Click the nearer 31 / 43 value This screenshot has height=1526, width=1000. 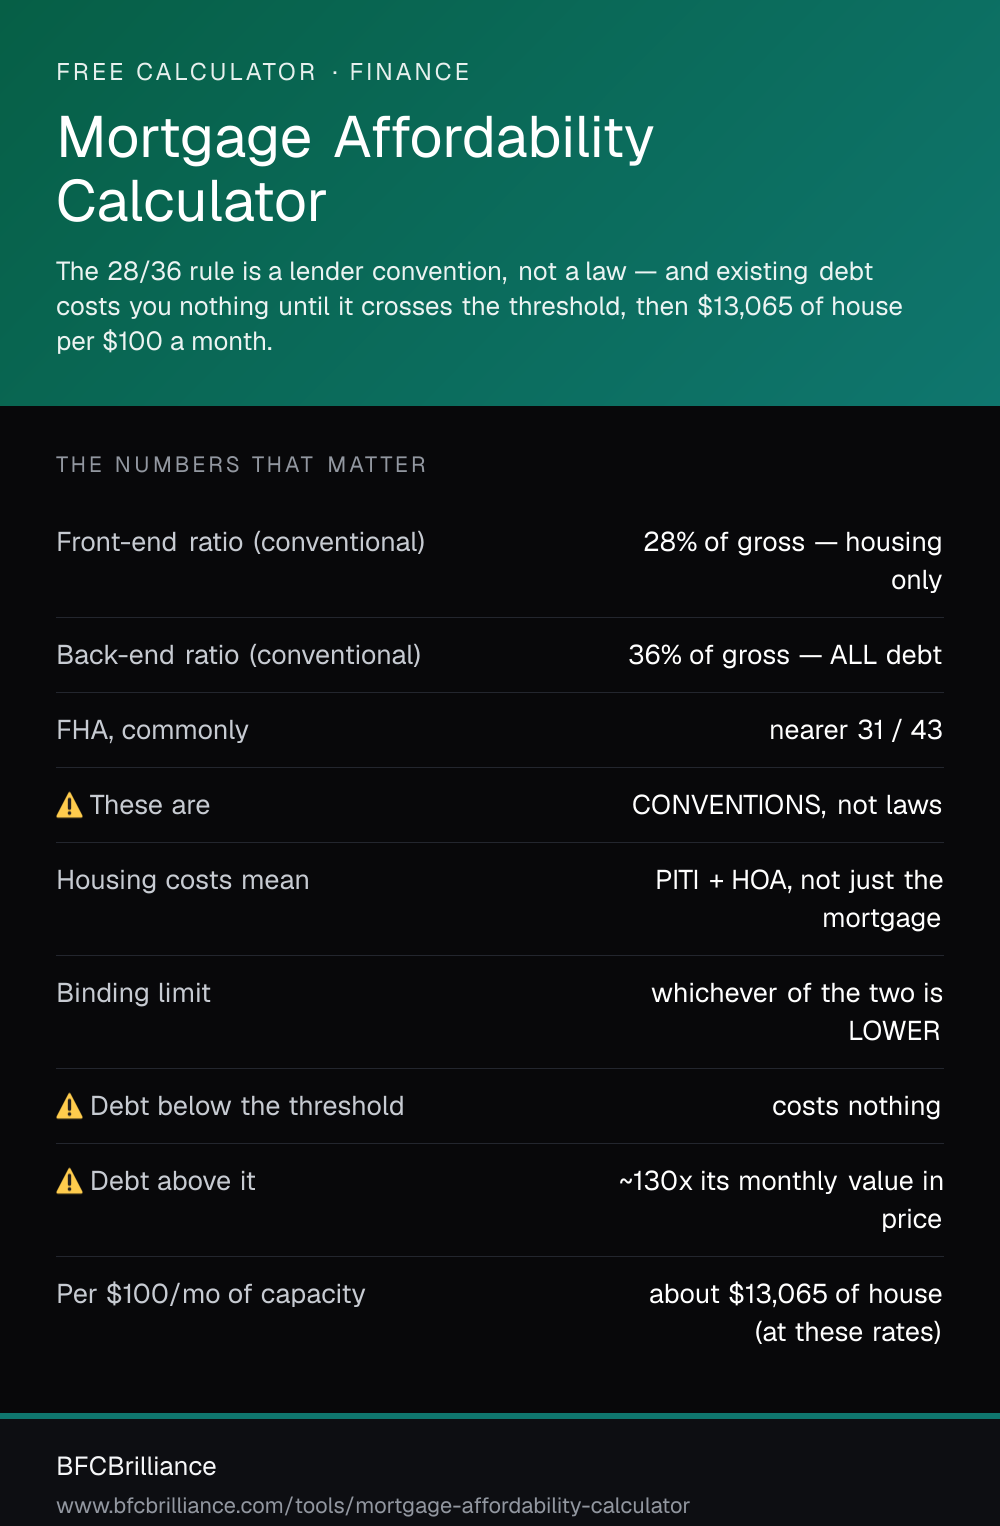tap(855, 730)
